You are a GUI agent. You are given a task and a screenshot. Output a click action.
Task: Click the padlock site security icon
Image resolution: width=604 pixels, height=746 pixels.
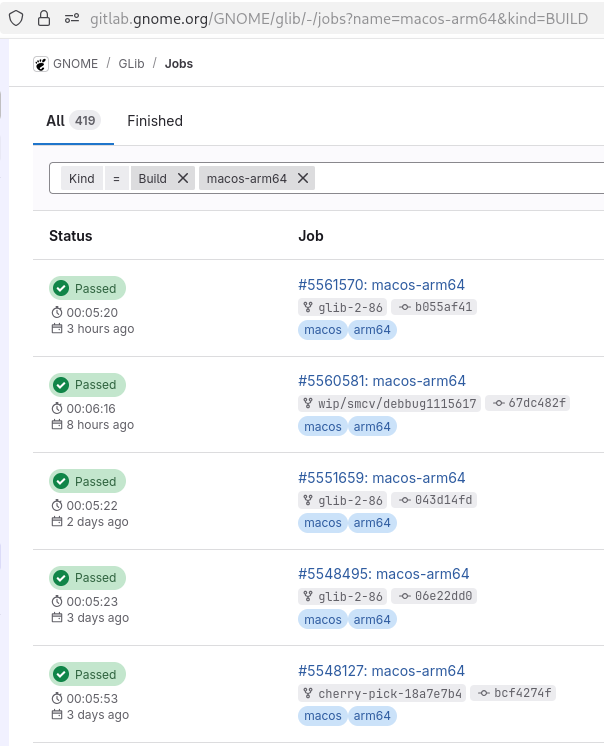44,18
